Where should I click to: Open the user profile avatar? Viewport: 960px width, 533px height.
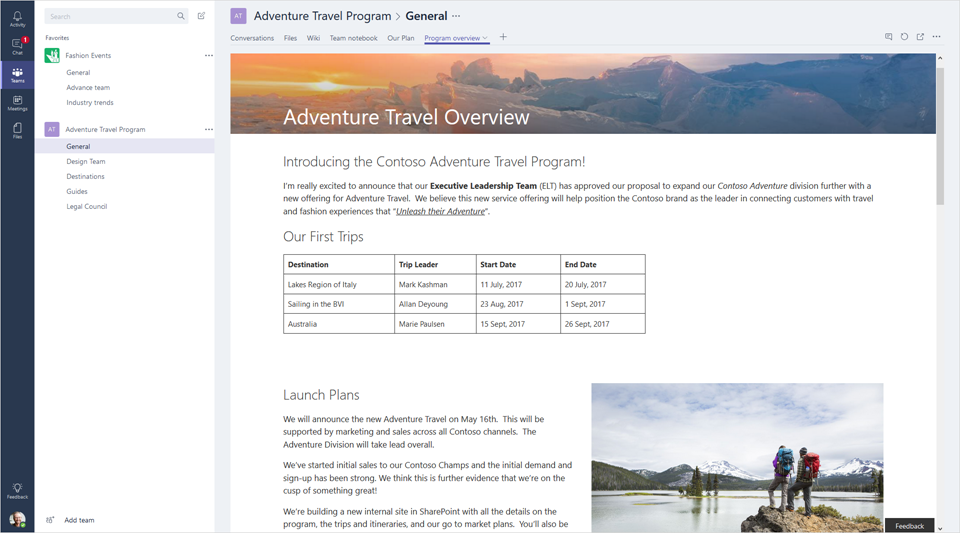[18, 520]
